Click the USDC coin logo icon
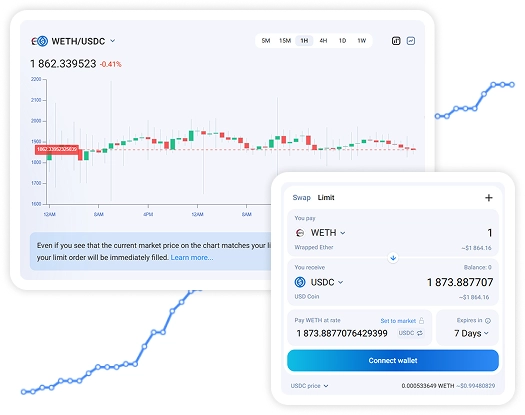 click(x=300, y=282)
